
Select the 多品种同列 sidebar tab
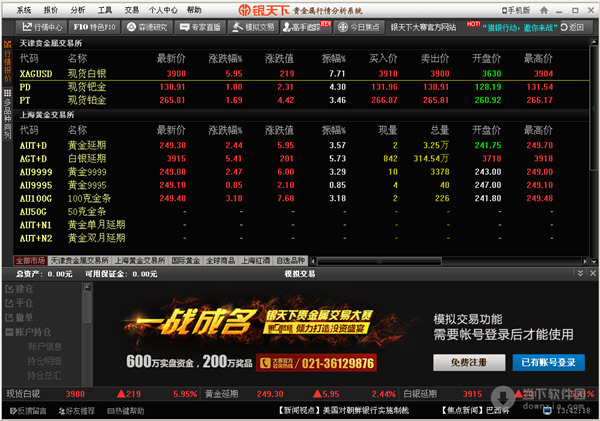coord(7,114)
